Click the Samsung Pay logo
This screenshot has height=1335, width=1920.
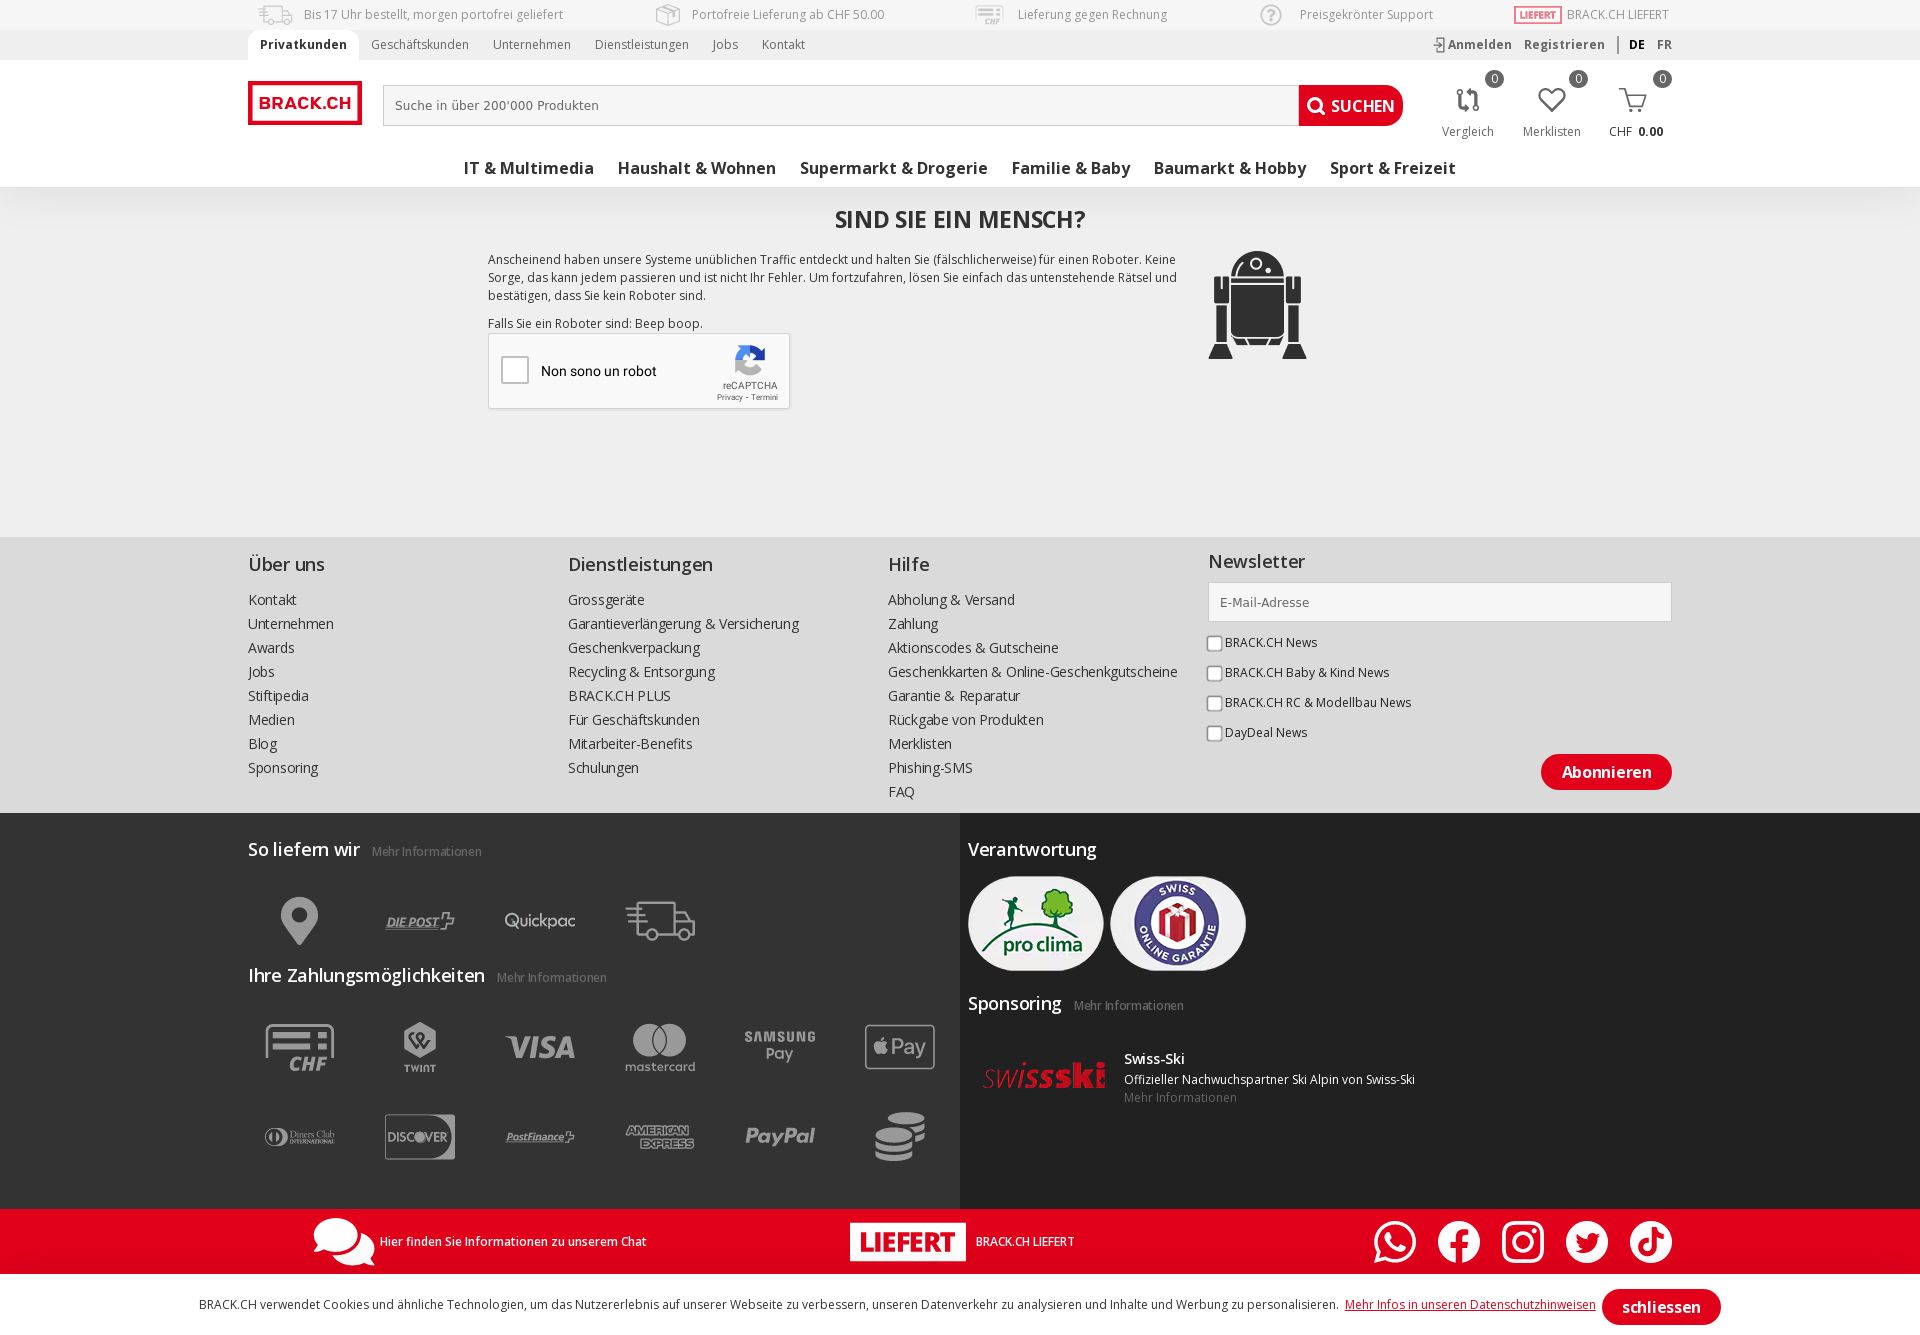[780, 1046]
